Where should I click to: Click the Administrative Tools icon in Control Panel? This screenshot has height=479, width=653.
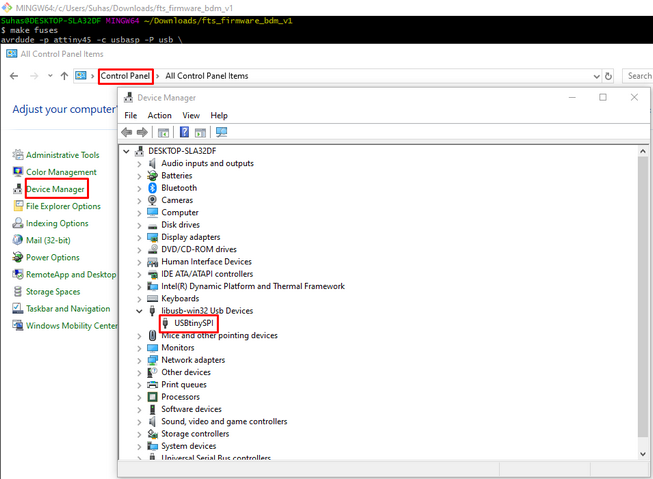tap(17, 155)
